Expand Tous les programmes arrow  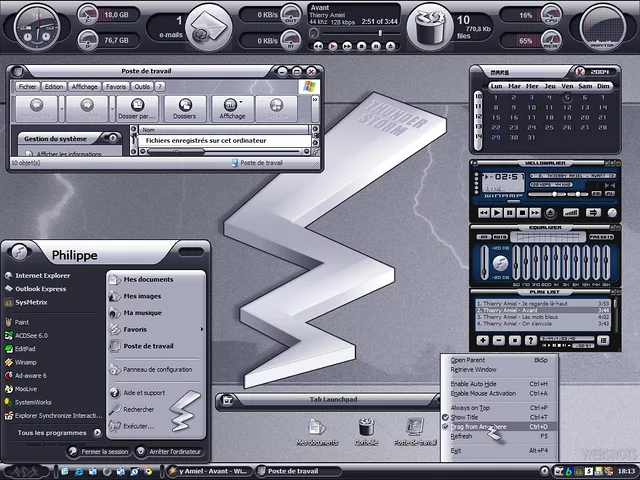click(97, 433)
